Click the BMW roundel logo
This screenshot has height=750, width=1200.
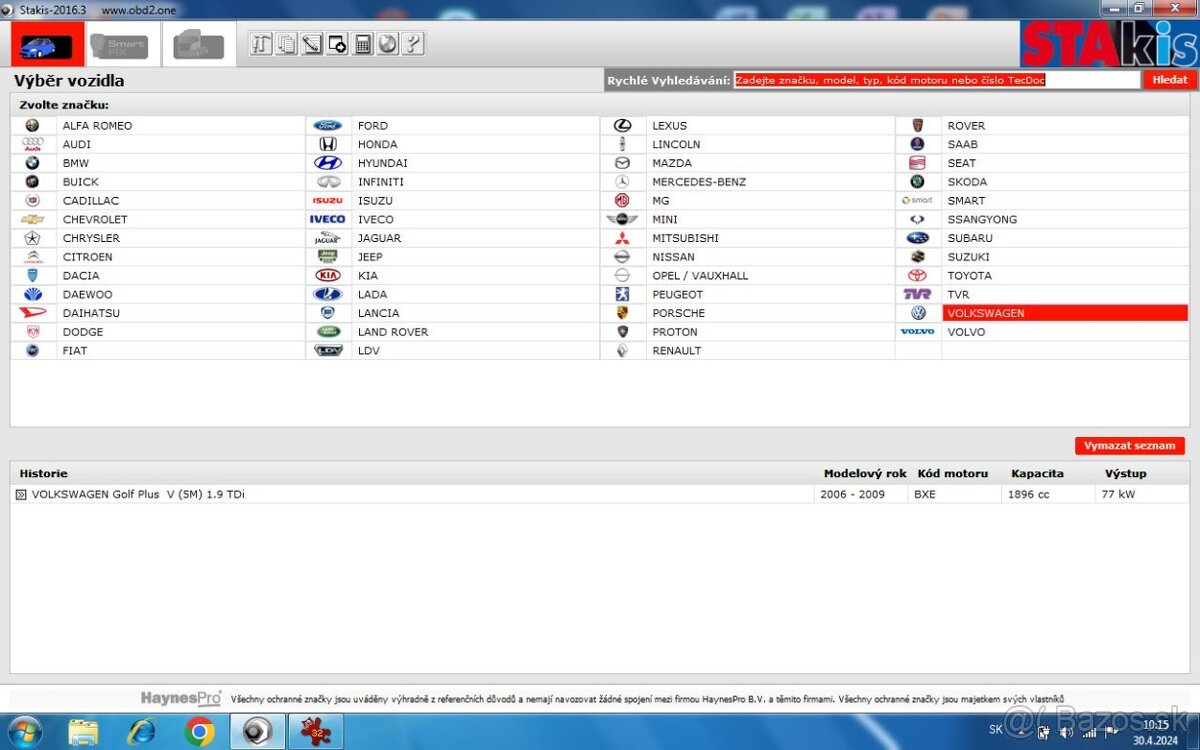pyautogui.click(x=32, y=163)
